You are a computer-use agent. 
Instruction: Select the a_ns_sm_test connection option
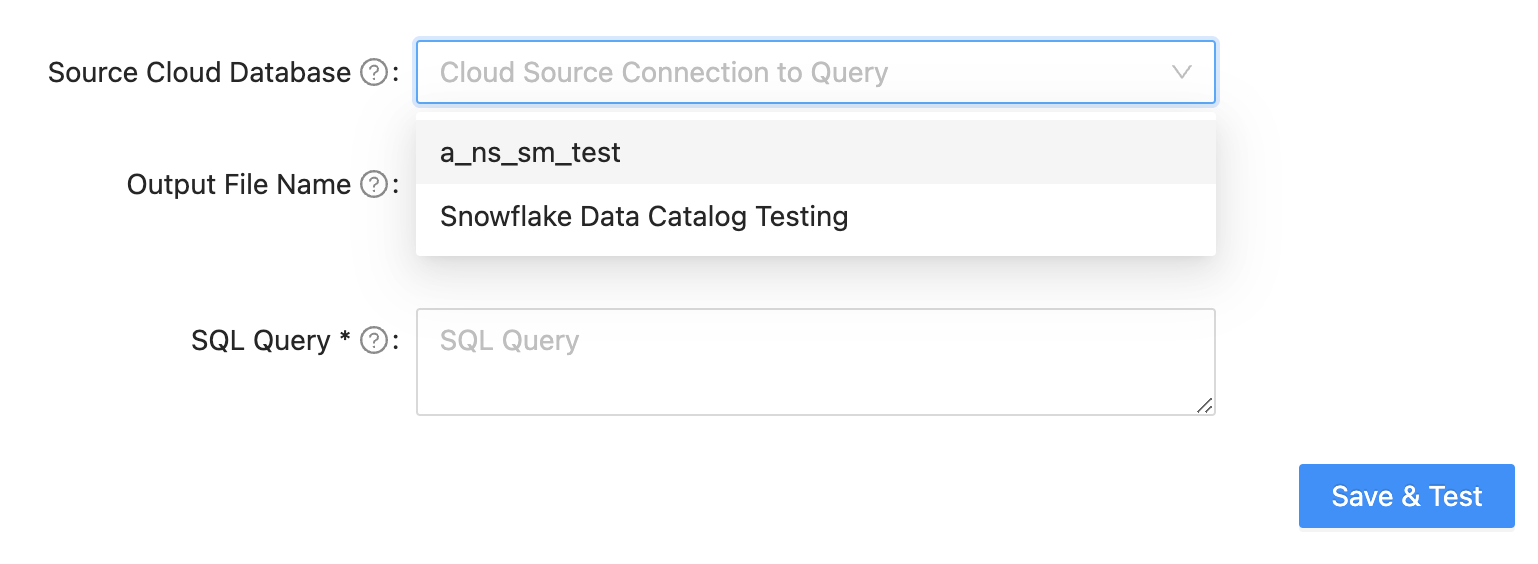coord(530,153)
